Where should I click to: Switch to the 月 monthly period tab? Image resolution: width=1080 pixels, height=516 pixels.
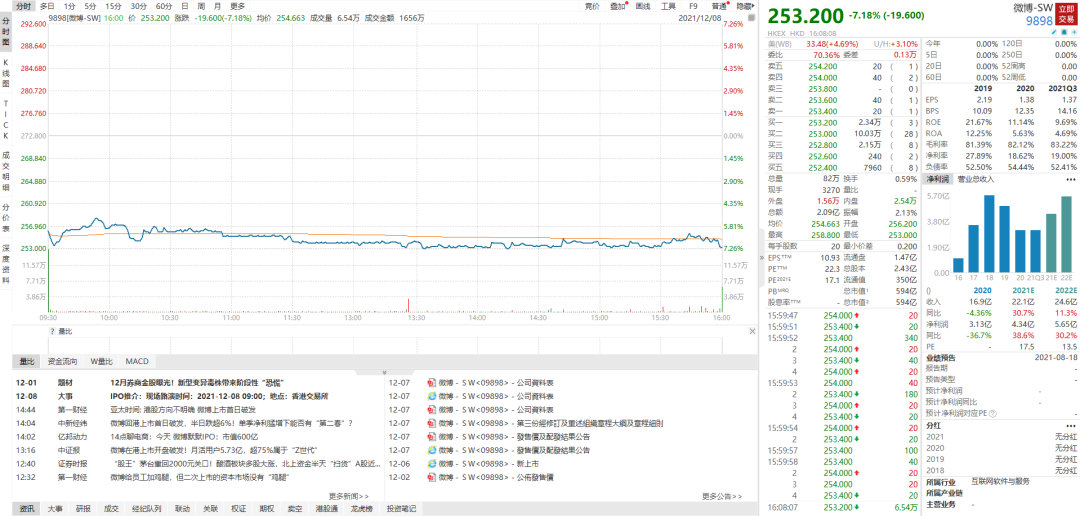[x=217, y=6]
